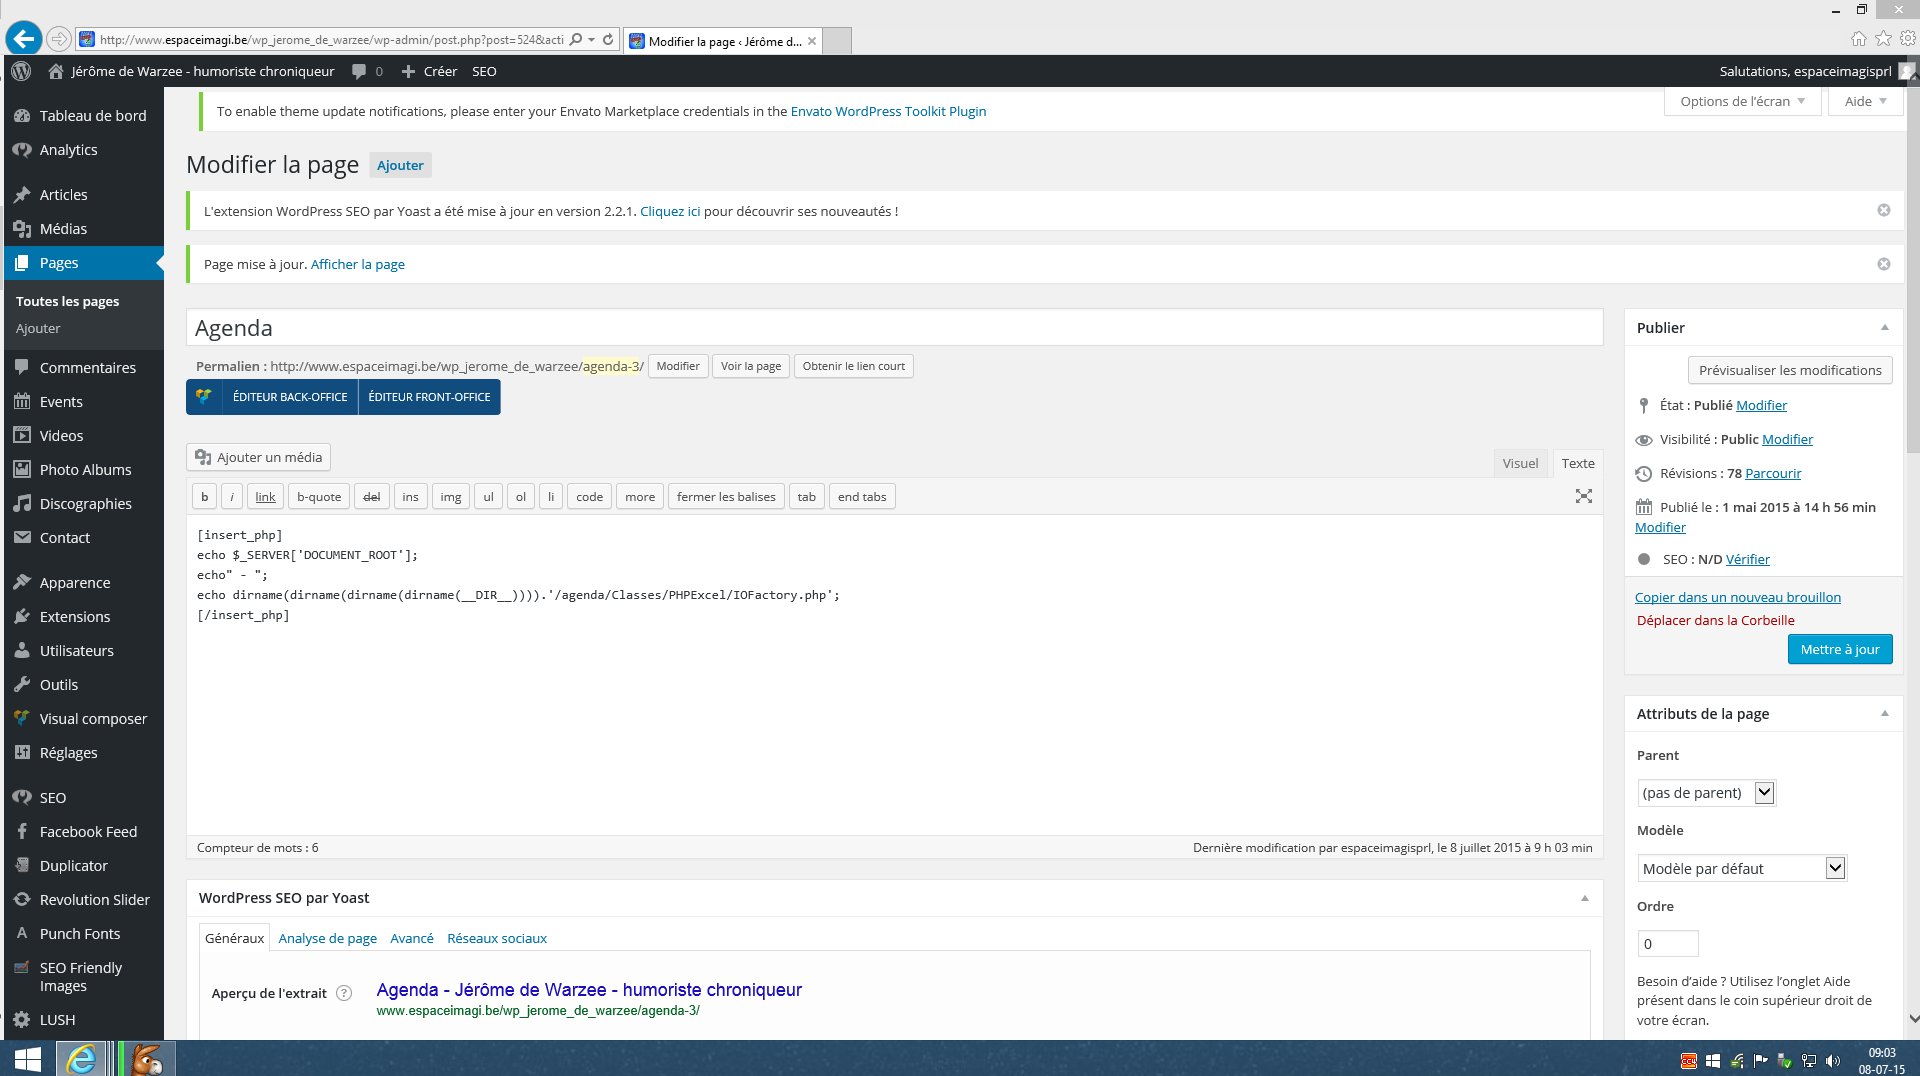Dismiss the Yoast SEO update notice
The width and height of the screenshot is (1920, 1076).
pyautogui.click(x=1883, y=210)
